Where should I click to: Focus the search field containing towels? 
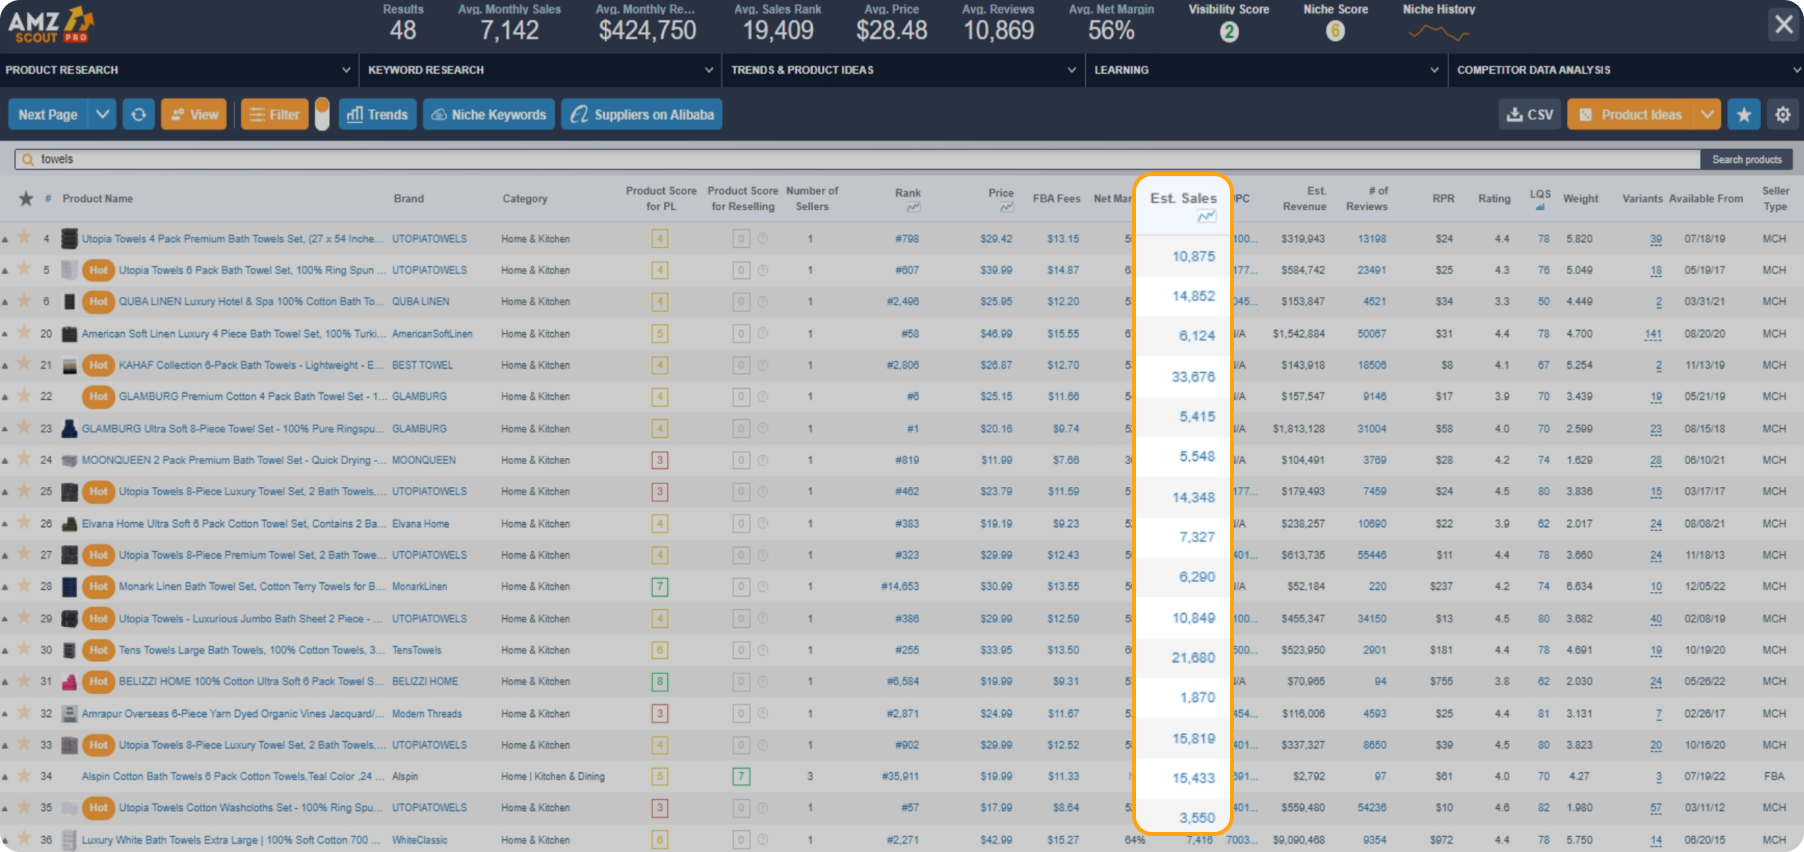(857, 159)
